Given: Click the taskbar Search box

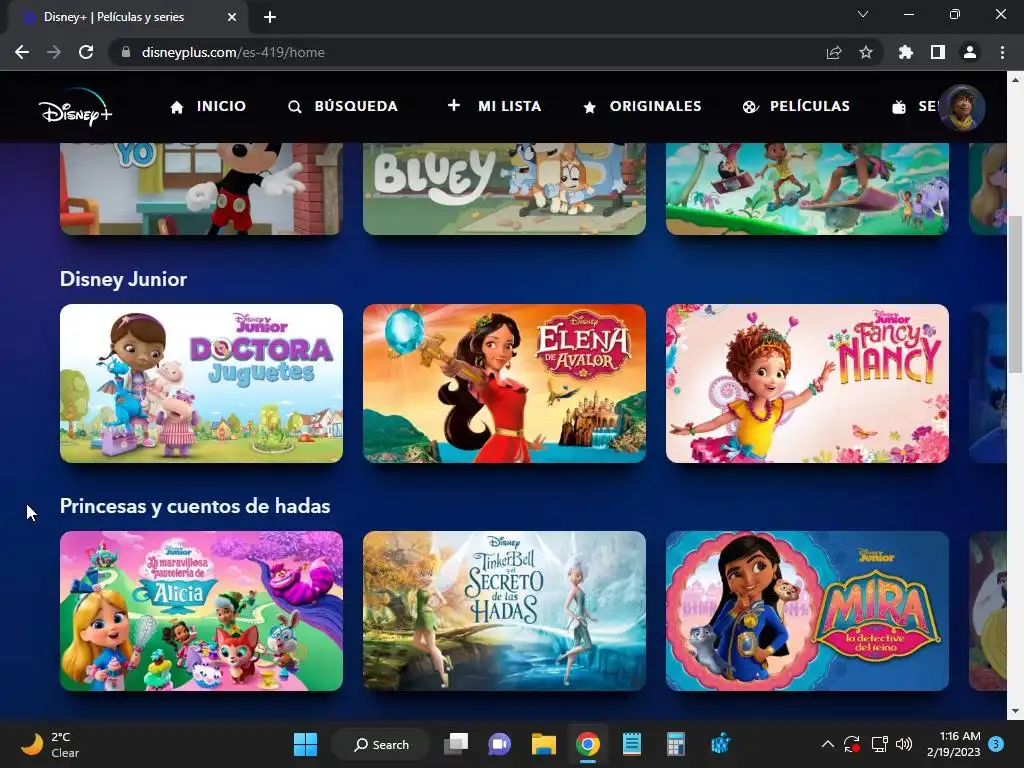Looking at the screenshot, I should (381, 744).
